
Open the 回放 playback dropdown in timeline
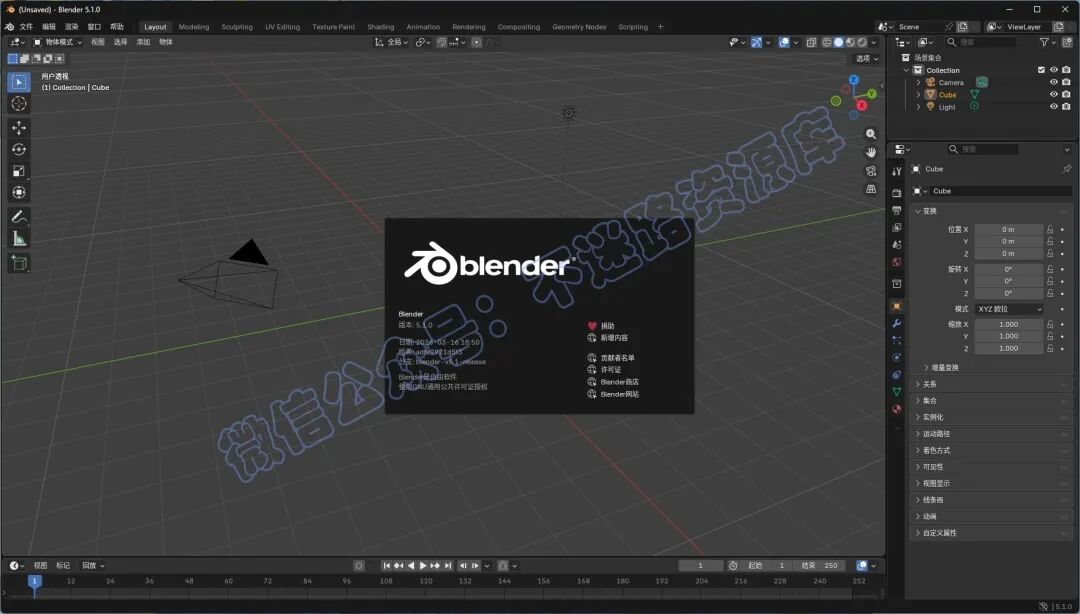point(93,565)
